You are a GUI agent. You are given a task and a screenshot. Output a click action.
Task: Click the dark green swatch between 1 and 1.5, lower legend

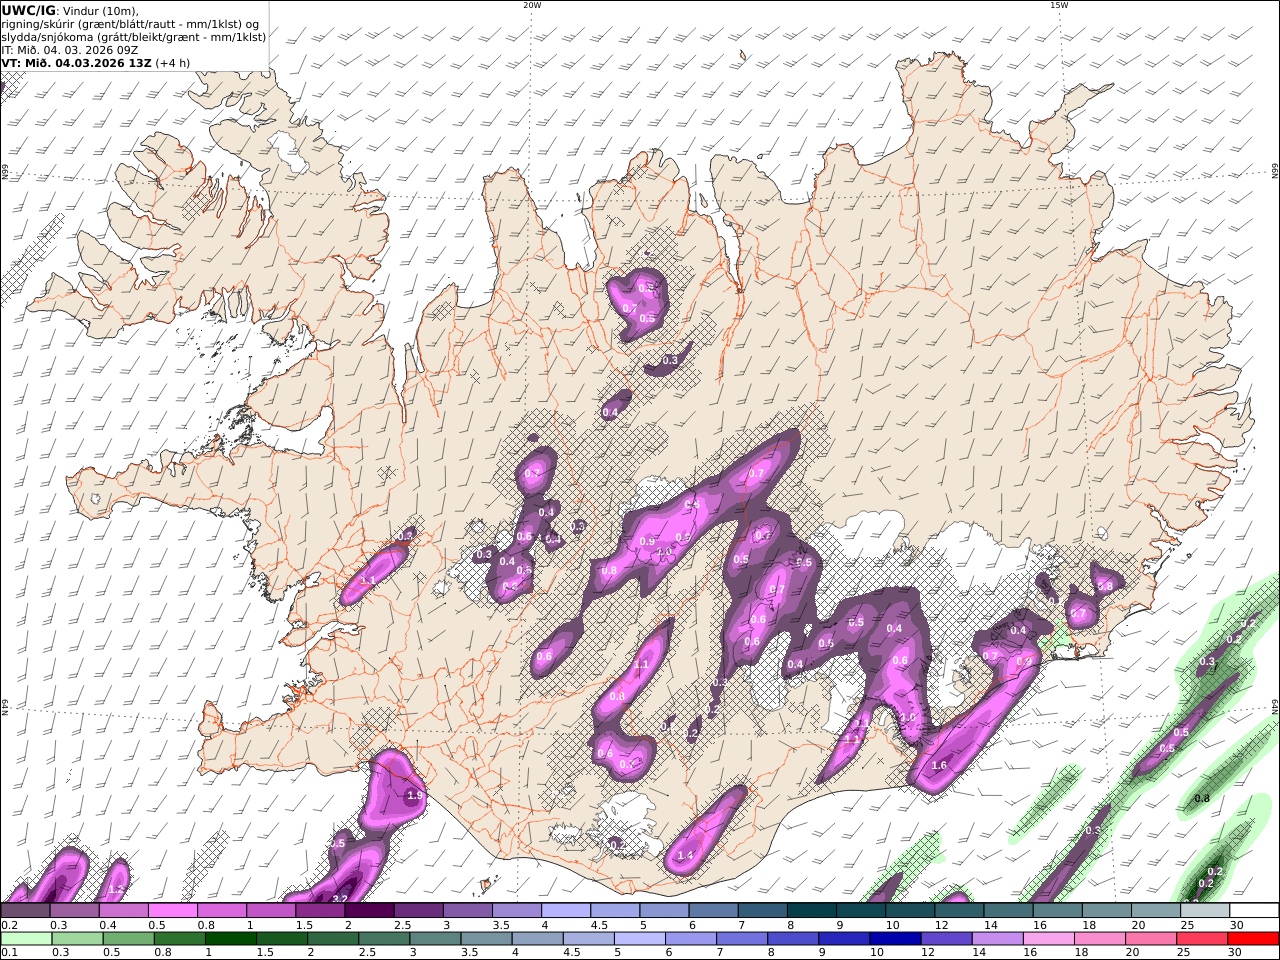pos(231,939)
